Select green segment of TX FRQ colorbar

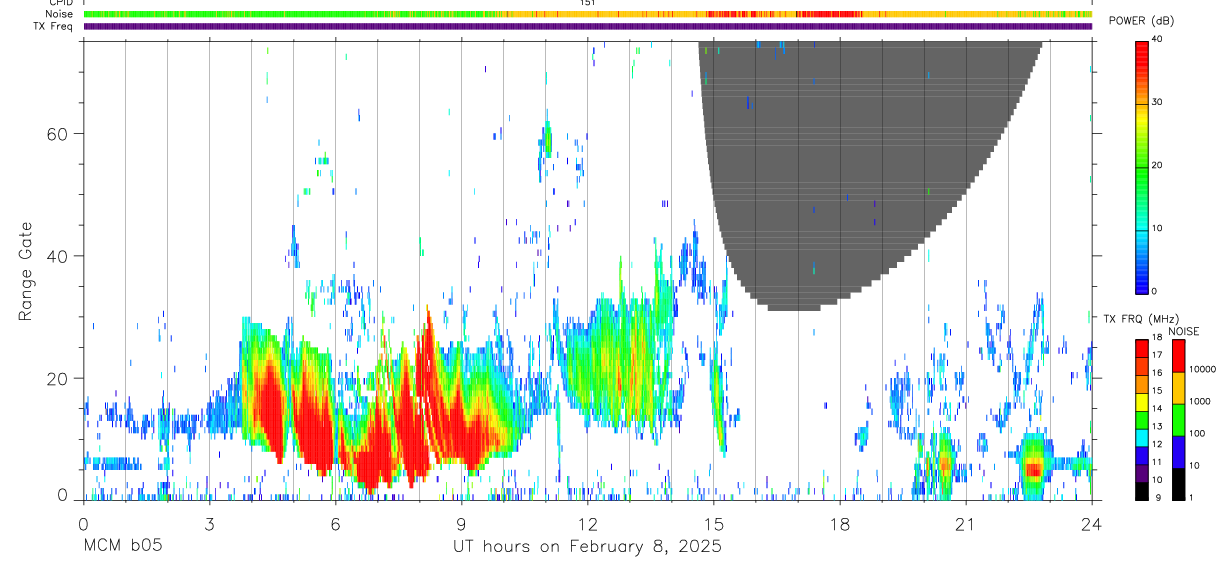pyautogui.click(x=1142, y=420)
